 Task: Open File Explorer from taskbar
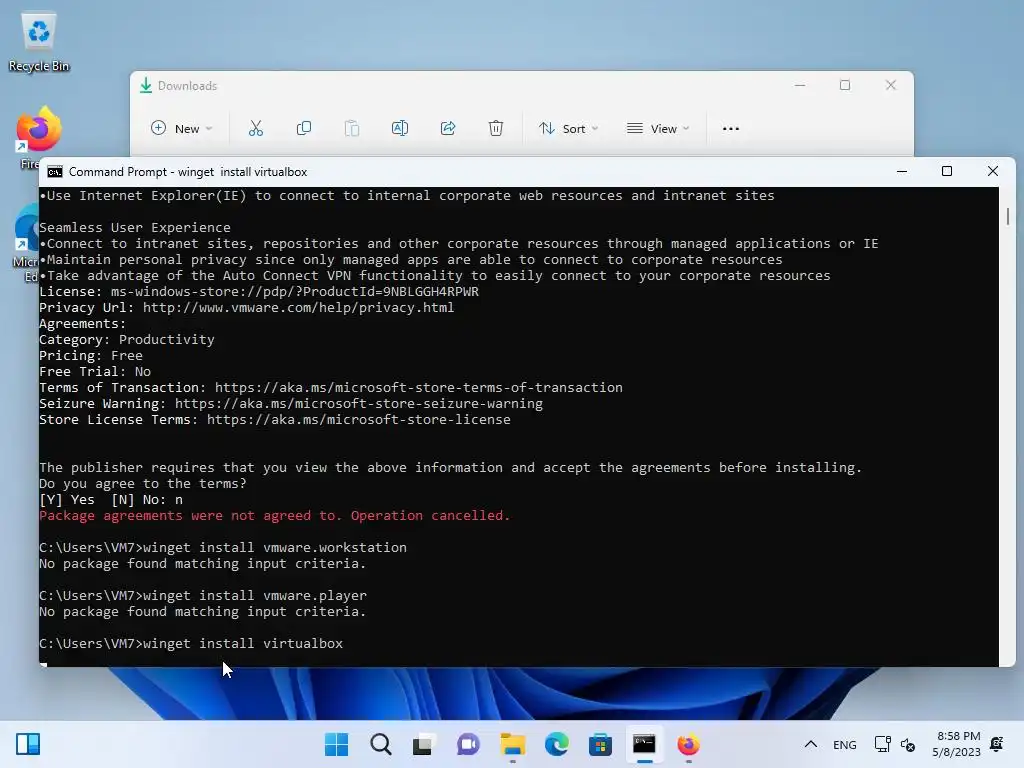coord(513,744)
